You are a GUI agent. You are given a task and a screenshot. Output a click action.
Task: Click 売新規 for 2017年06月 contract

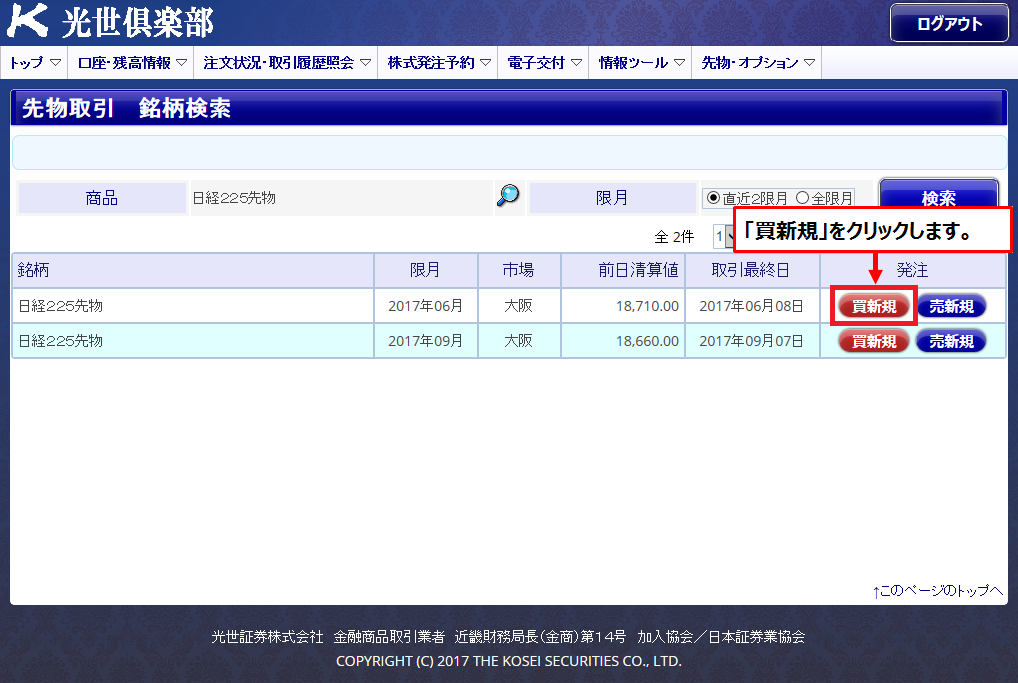[x=951, y=306]
